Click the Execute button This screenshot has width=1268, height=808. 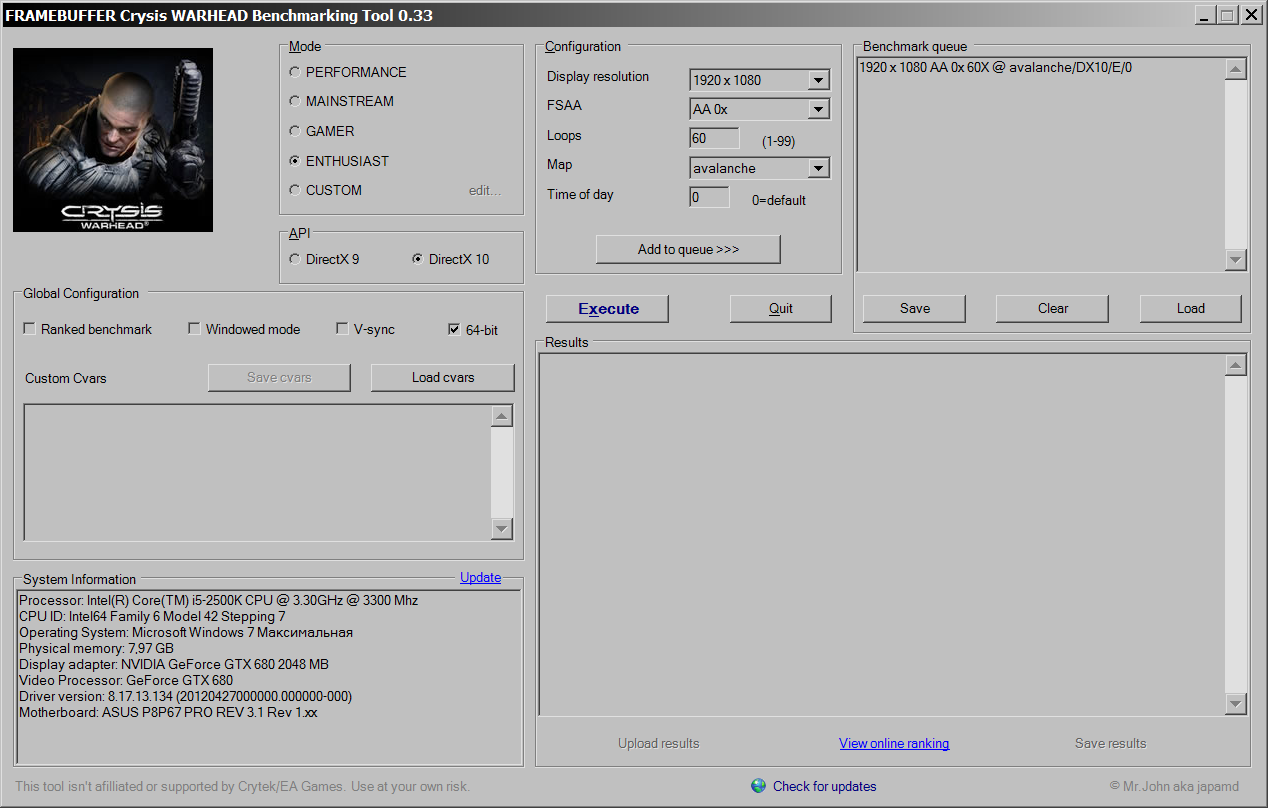pyautogui.click(x=608, y=309)
